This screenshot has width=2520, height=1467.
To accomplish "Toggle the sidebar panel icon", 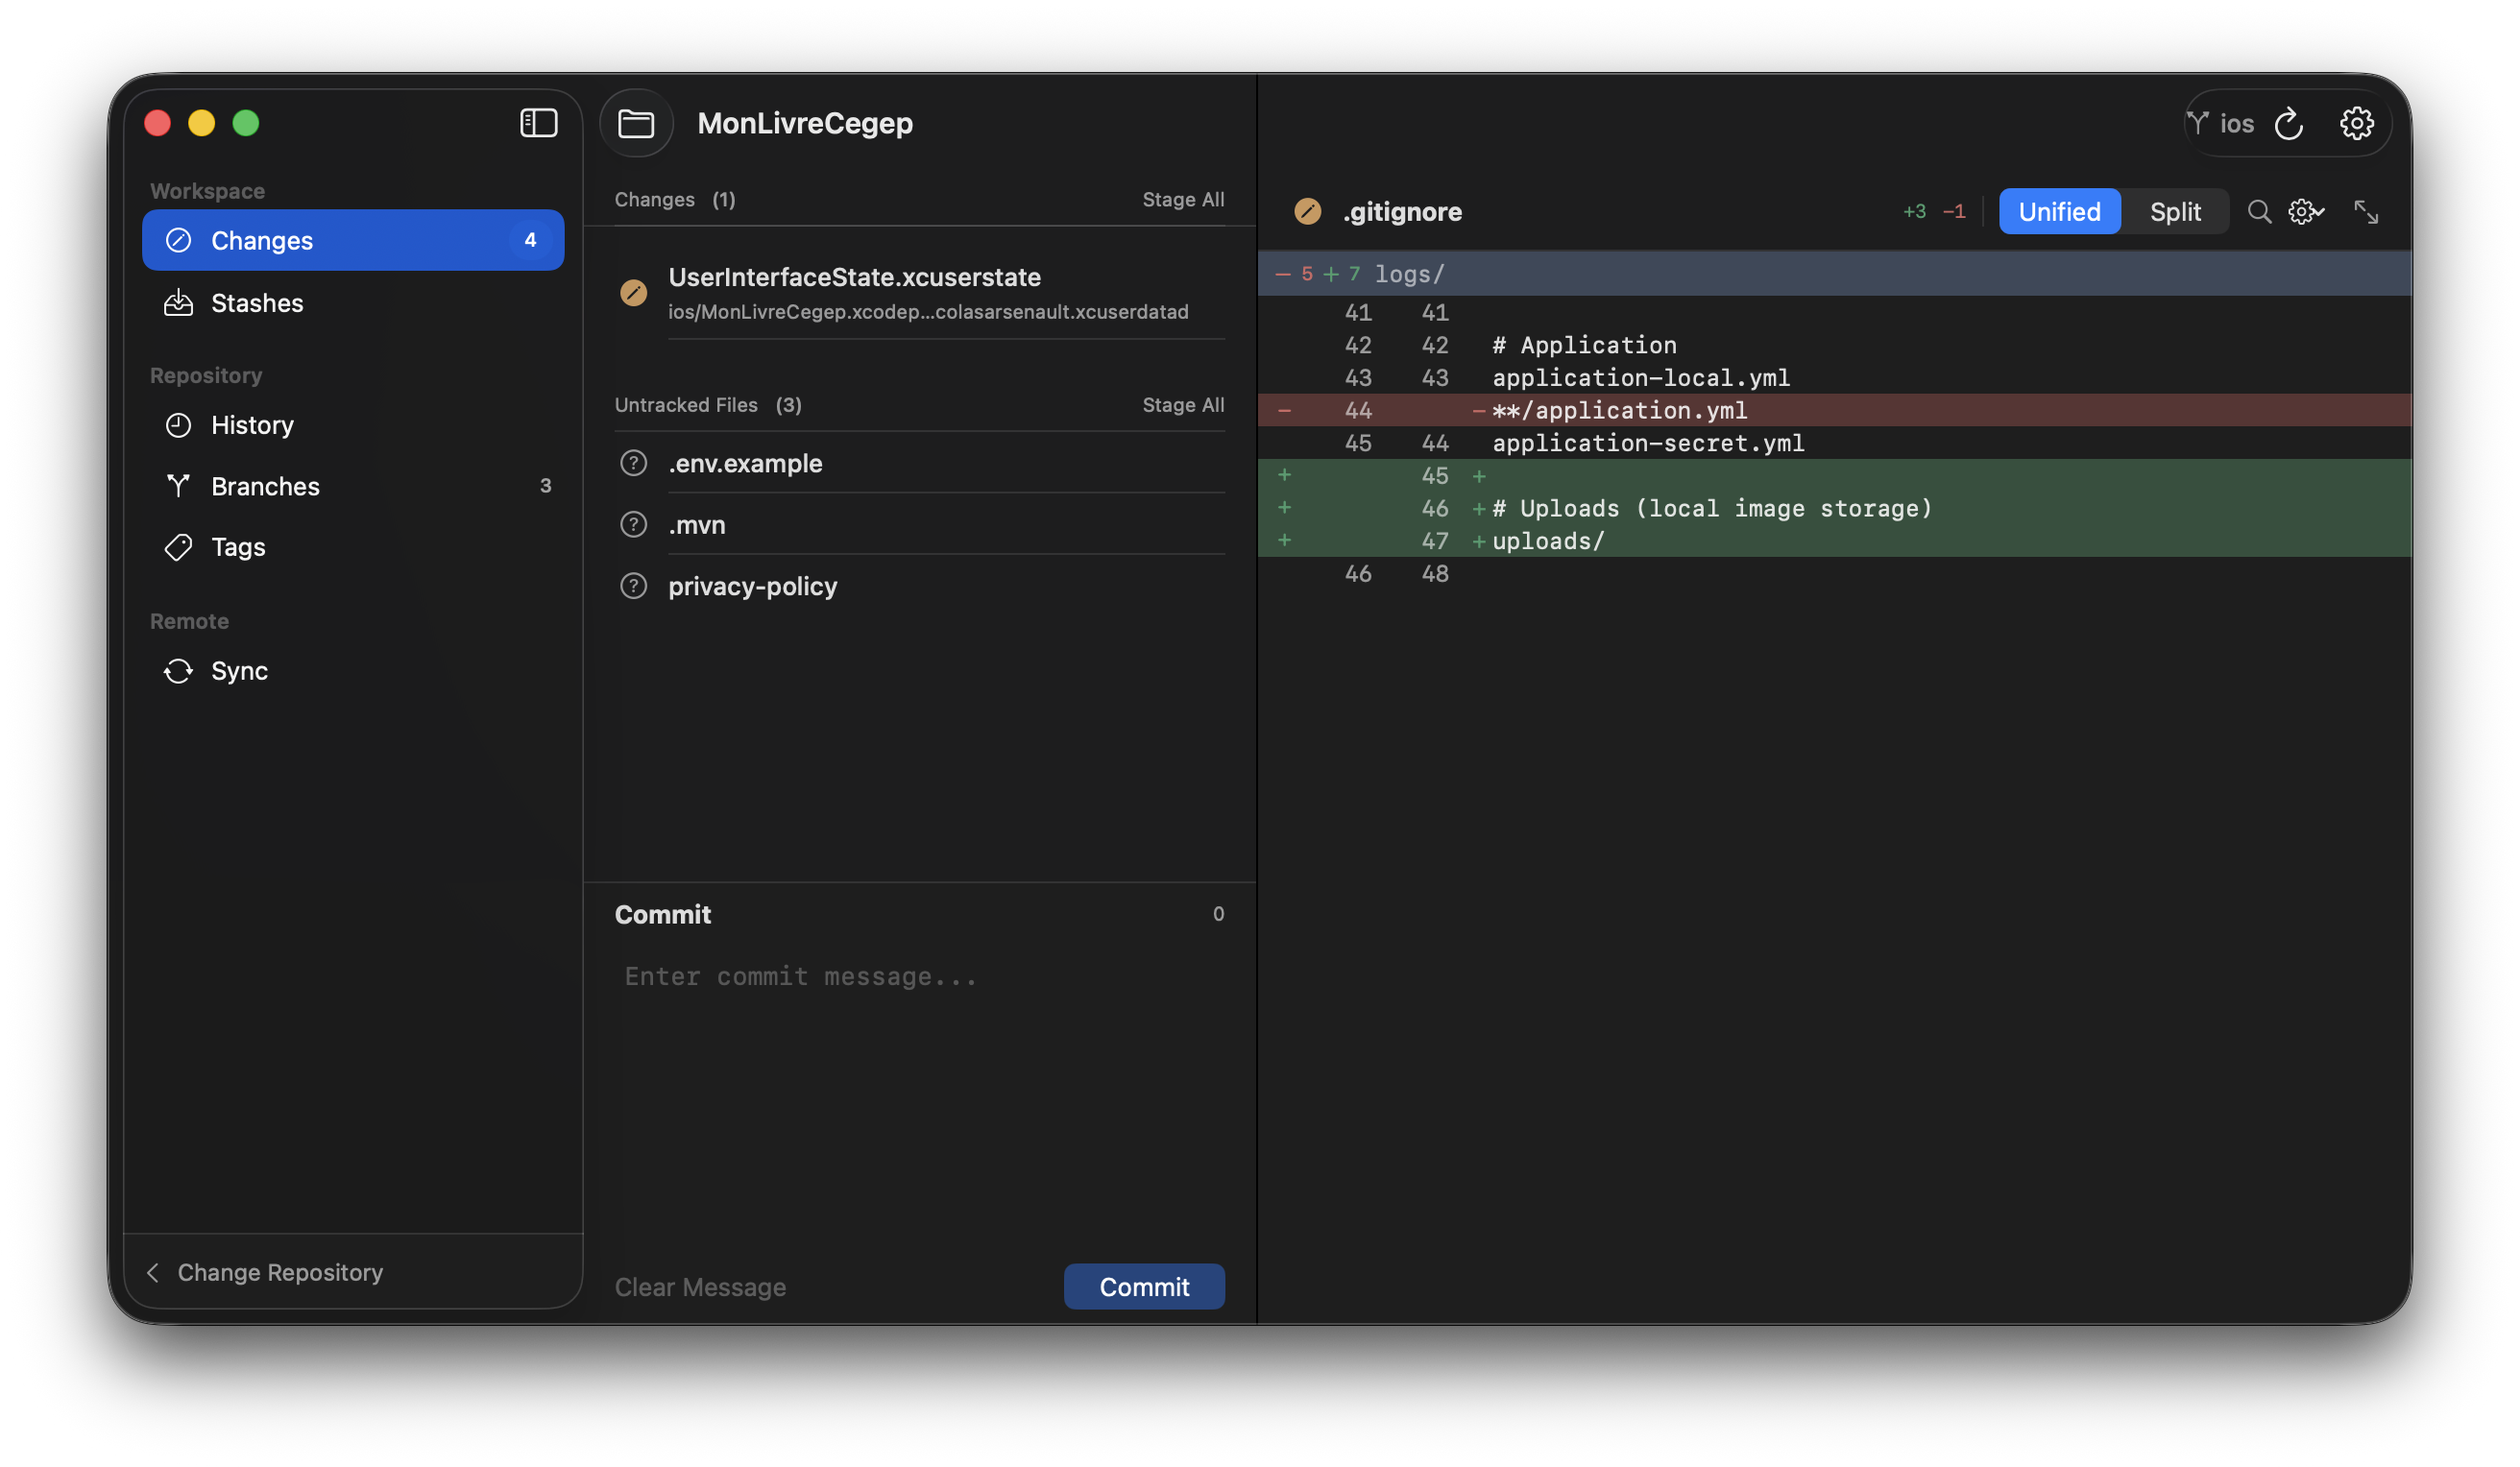I will coord(538,123).
